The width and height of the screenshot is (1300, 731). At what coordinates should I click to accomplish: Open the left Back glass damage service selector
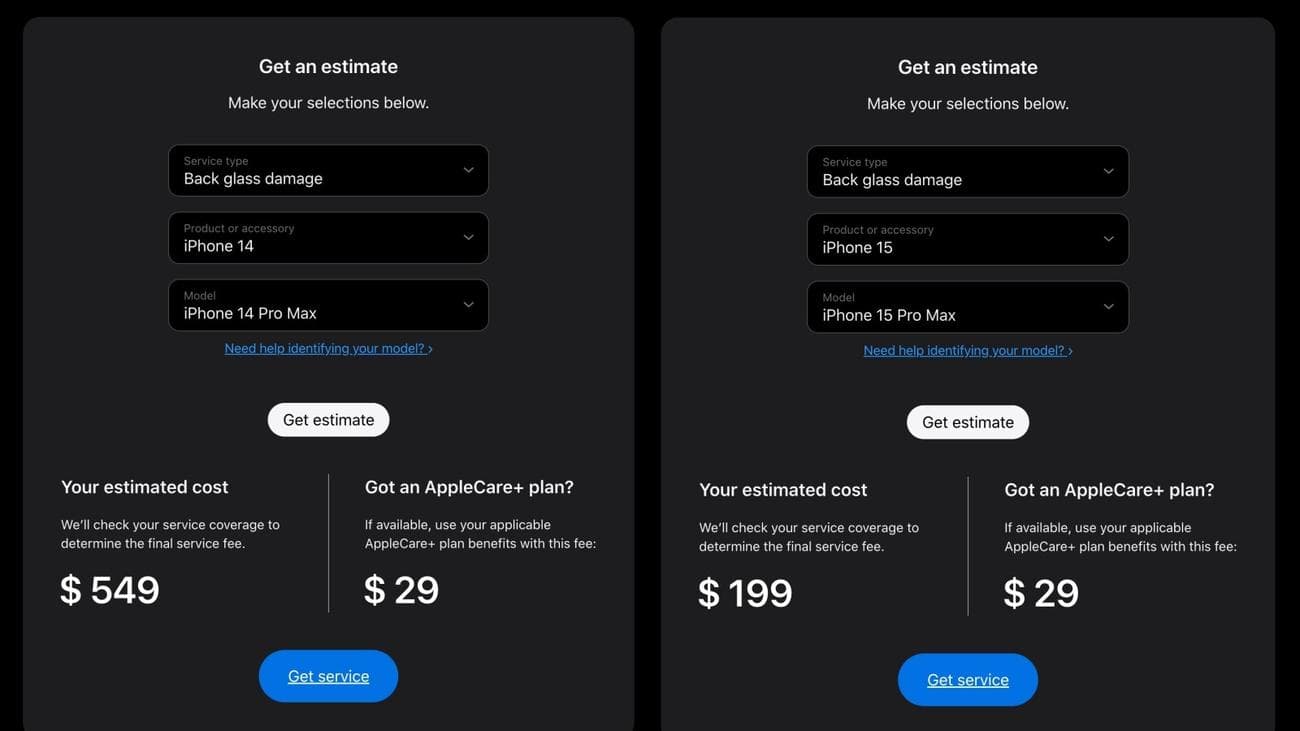[328, 170]
